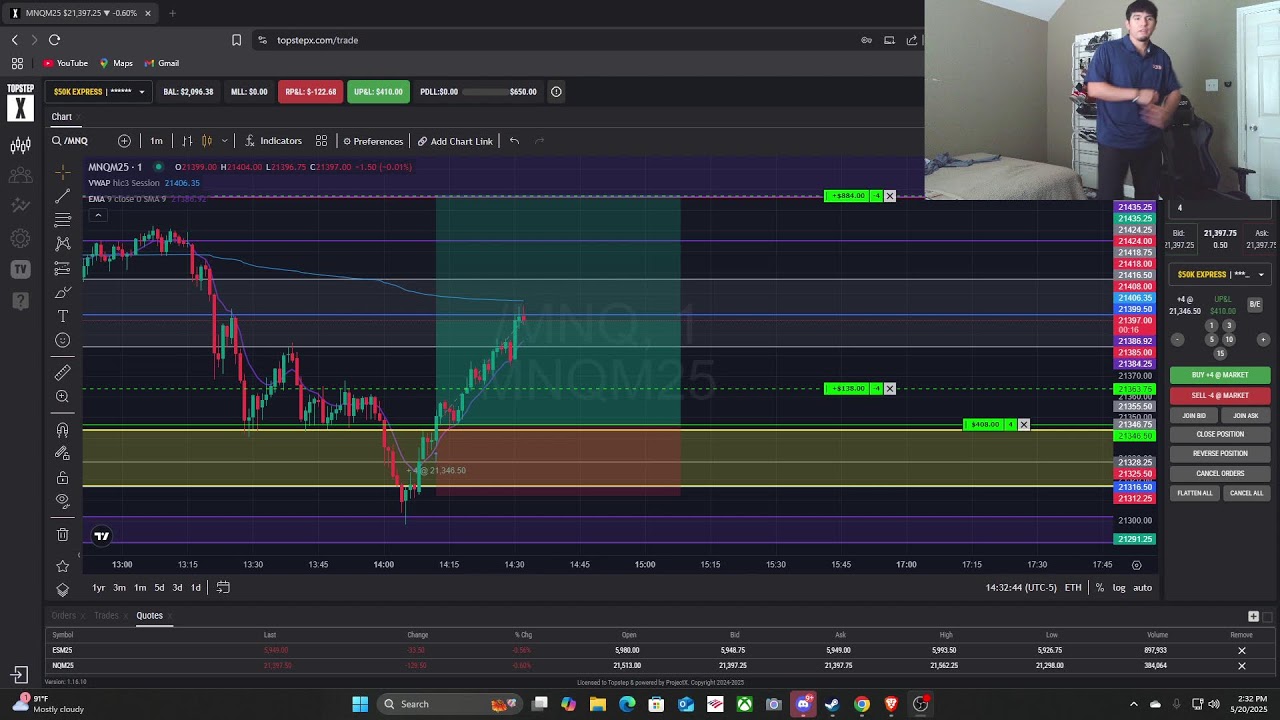Select the trend line drawing tool
The image size is (1280, 720).
click(63, 196)
